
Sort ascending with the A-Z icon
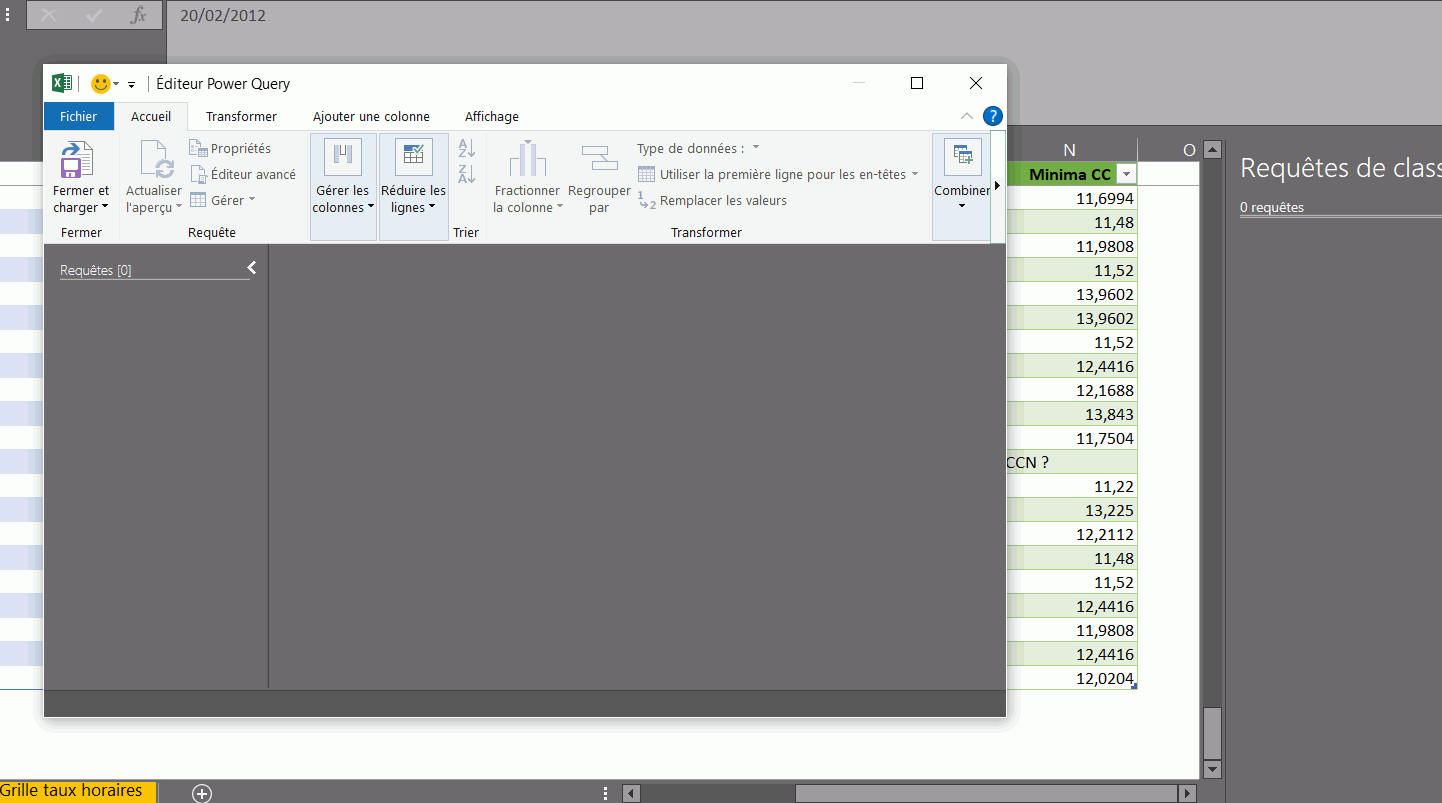[466, 149]
